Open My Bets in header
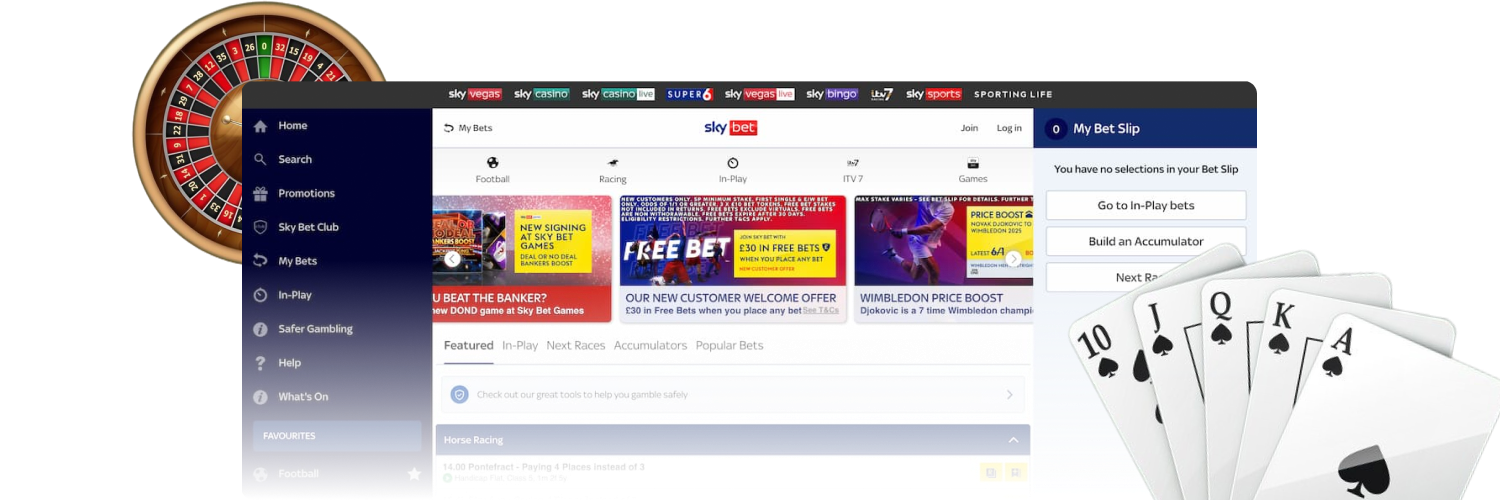The image size is (1500, 500). 468,128
